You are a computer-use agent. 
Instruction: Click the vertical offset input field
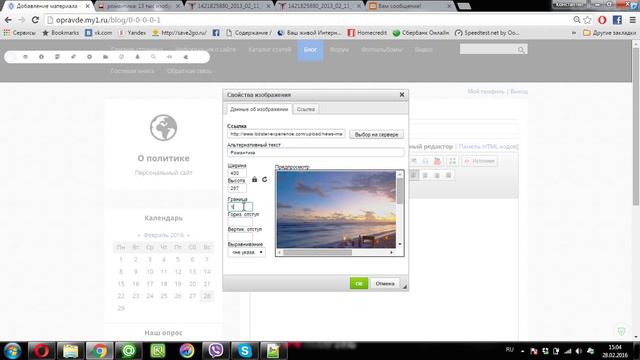[x=240, y=236]
